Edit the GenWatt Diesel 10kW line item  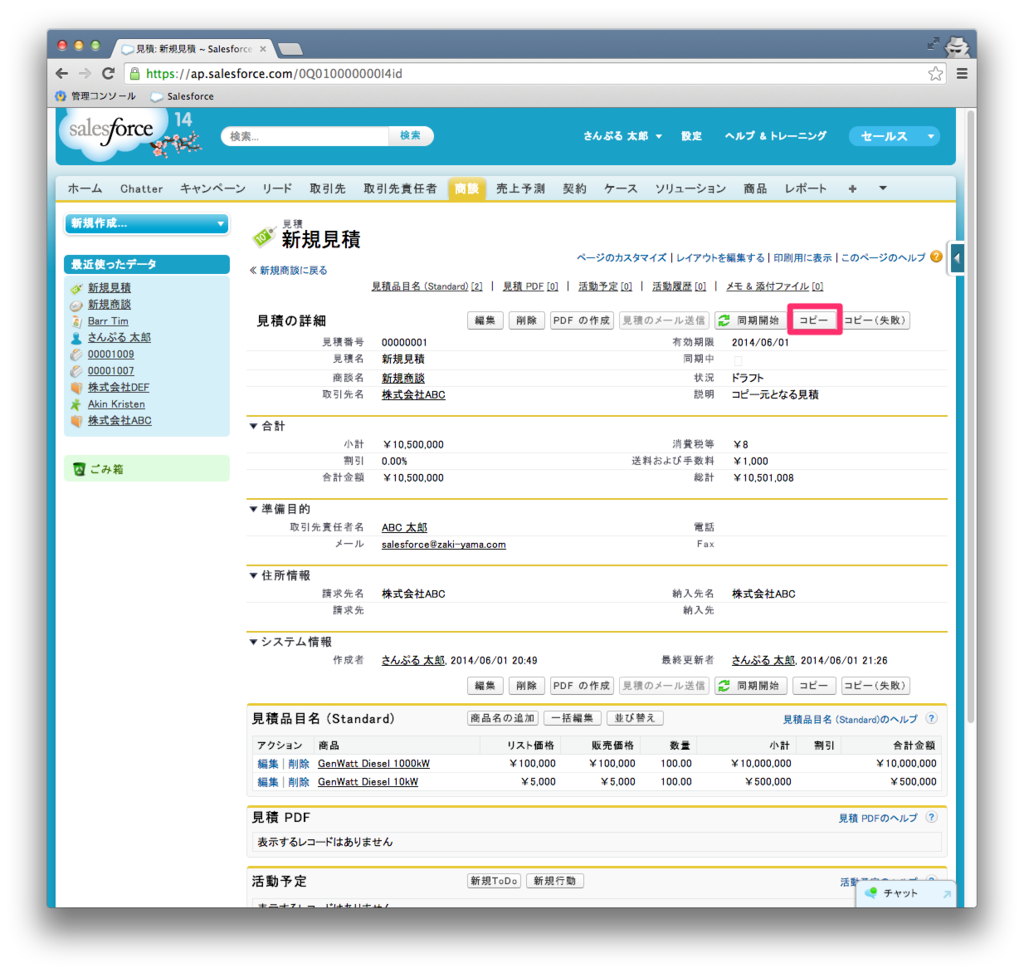coord(267,782)
